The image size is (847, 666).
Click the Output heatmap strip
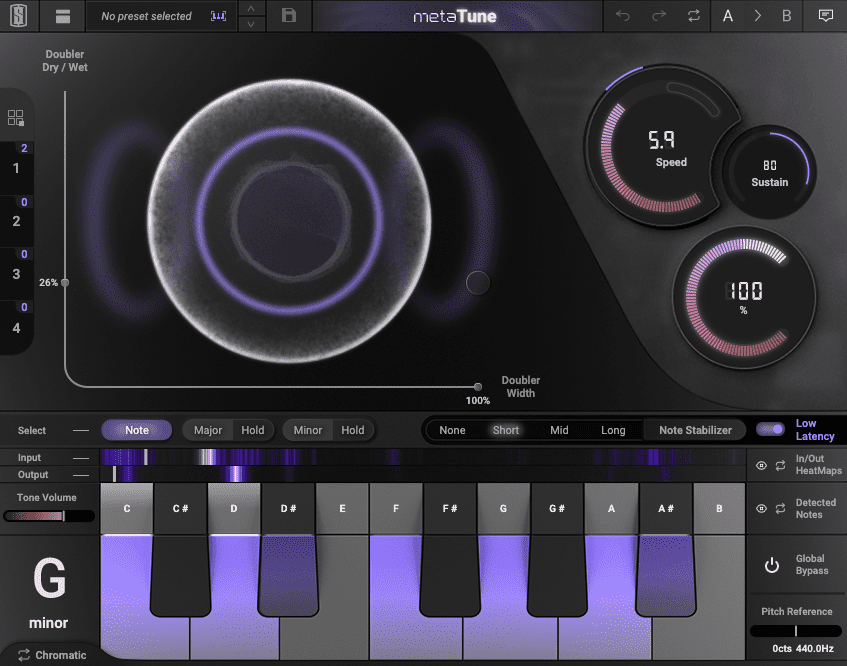pos(423,474)
